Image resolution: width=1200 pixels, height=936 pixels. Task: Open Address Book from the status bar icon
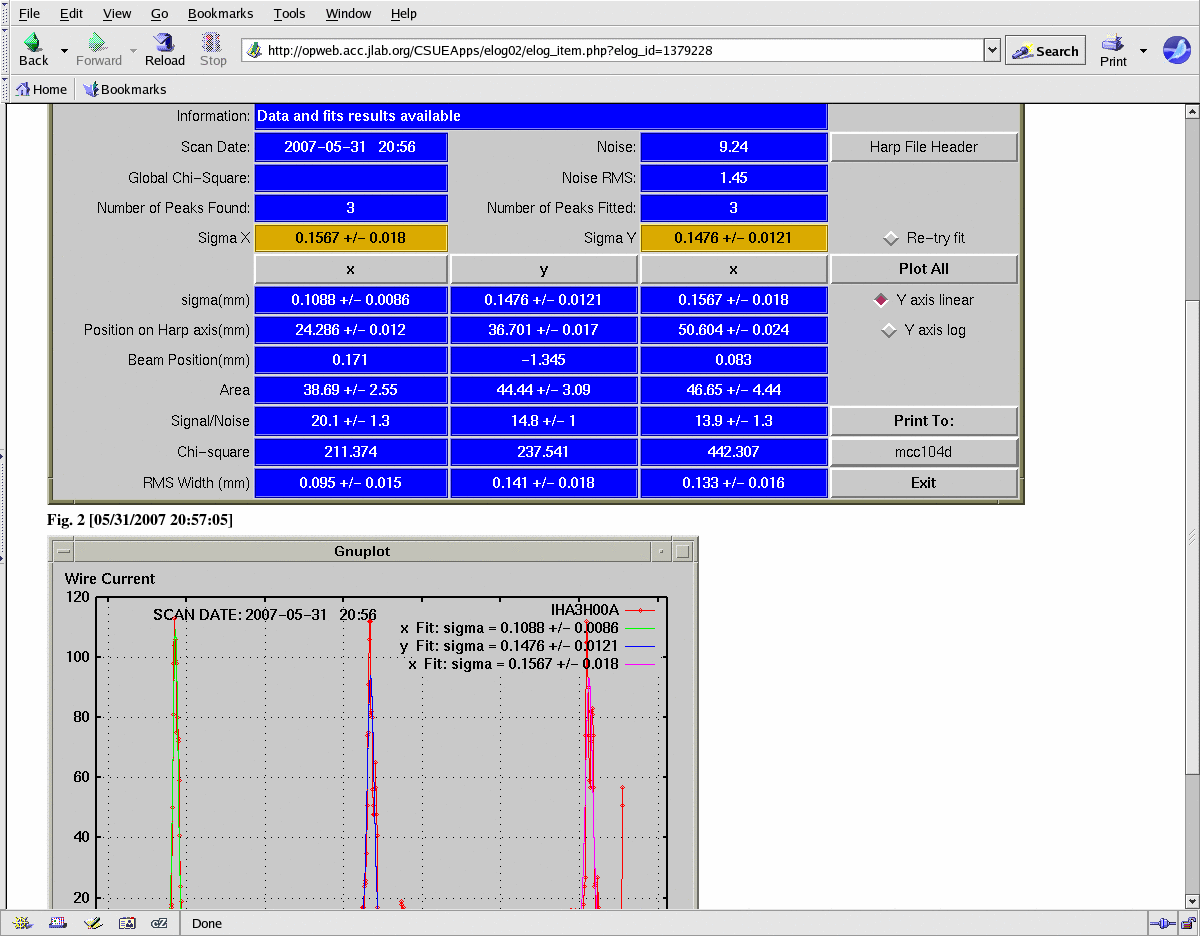(126, 923)
